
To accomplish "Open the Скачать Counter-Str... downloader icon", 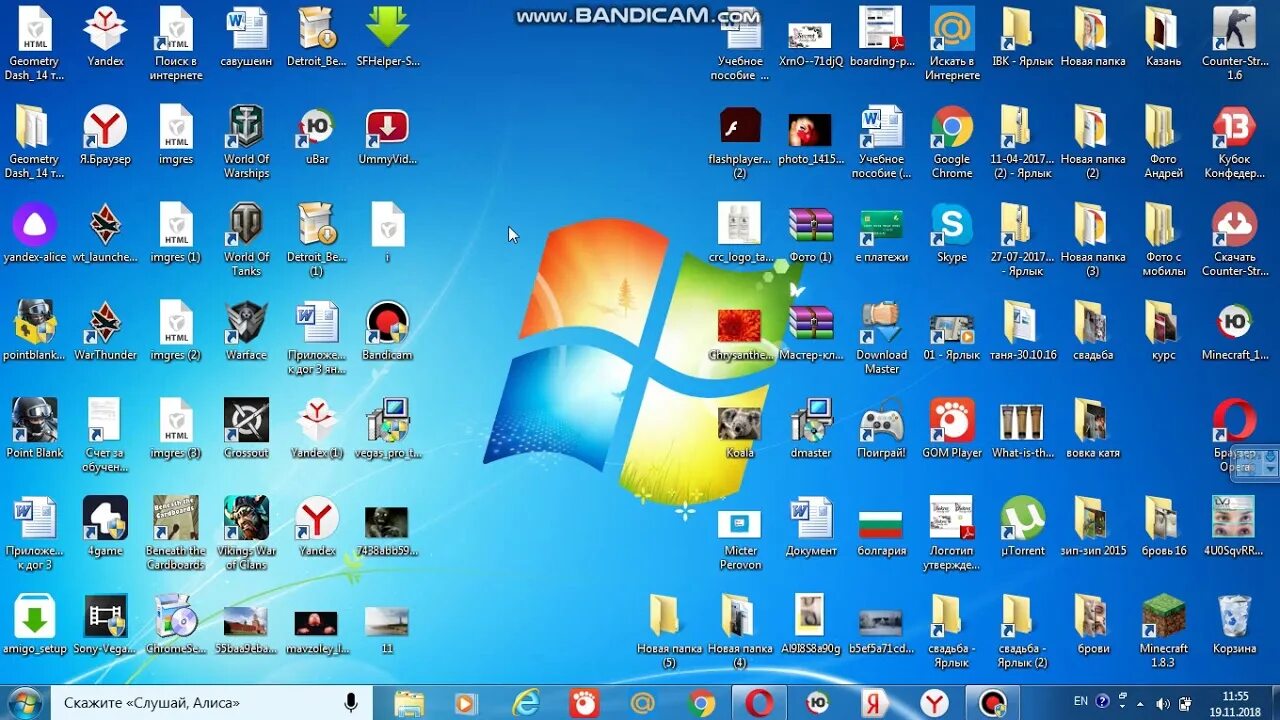I will 1235,239.
